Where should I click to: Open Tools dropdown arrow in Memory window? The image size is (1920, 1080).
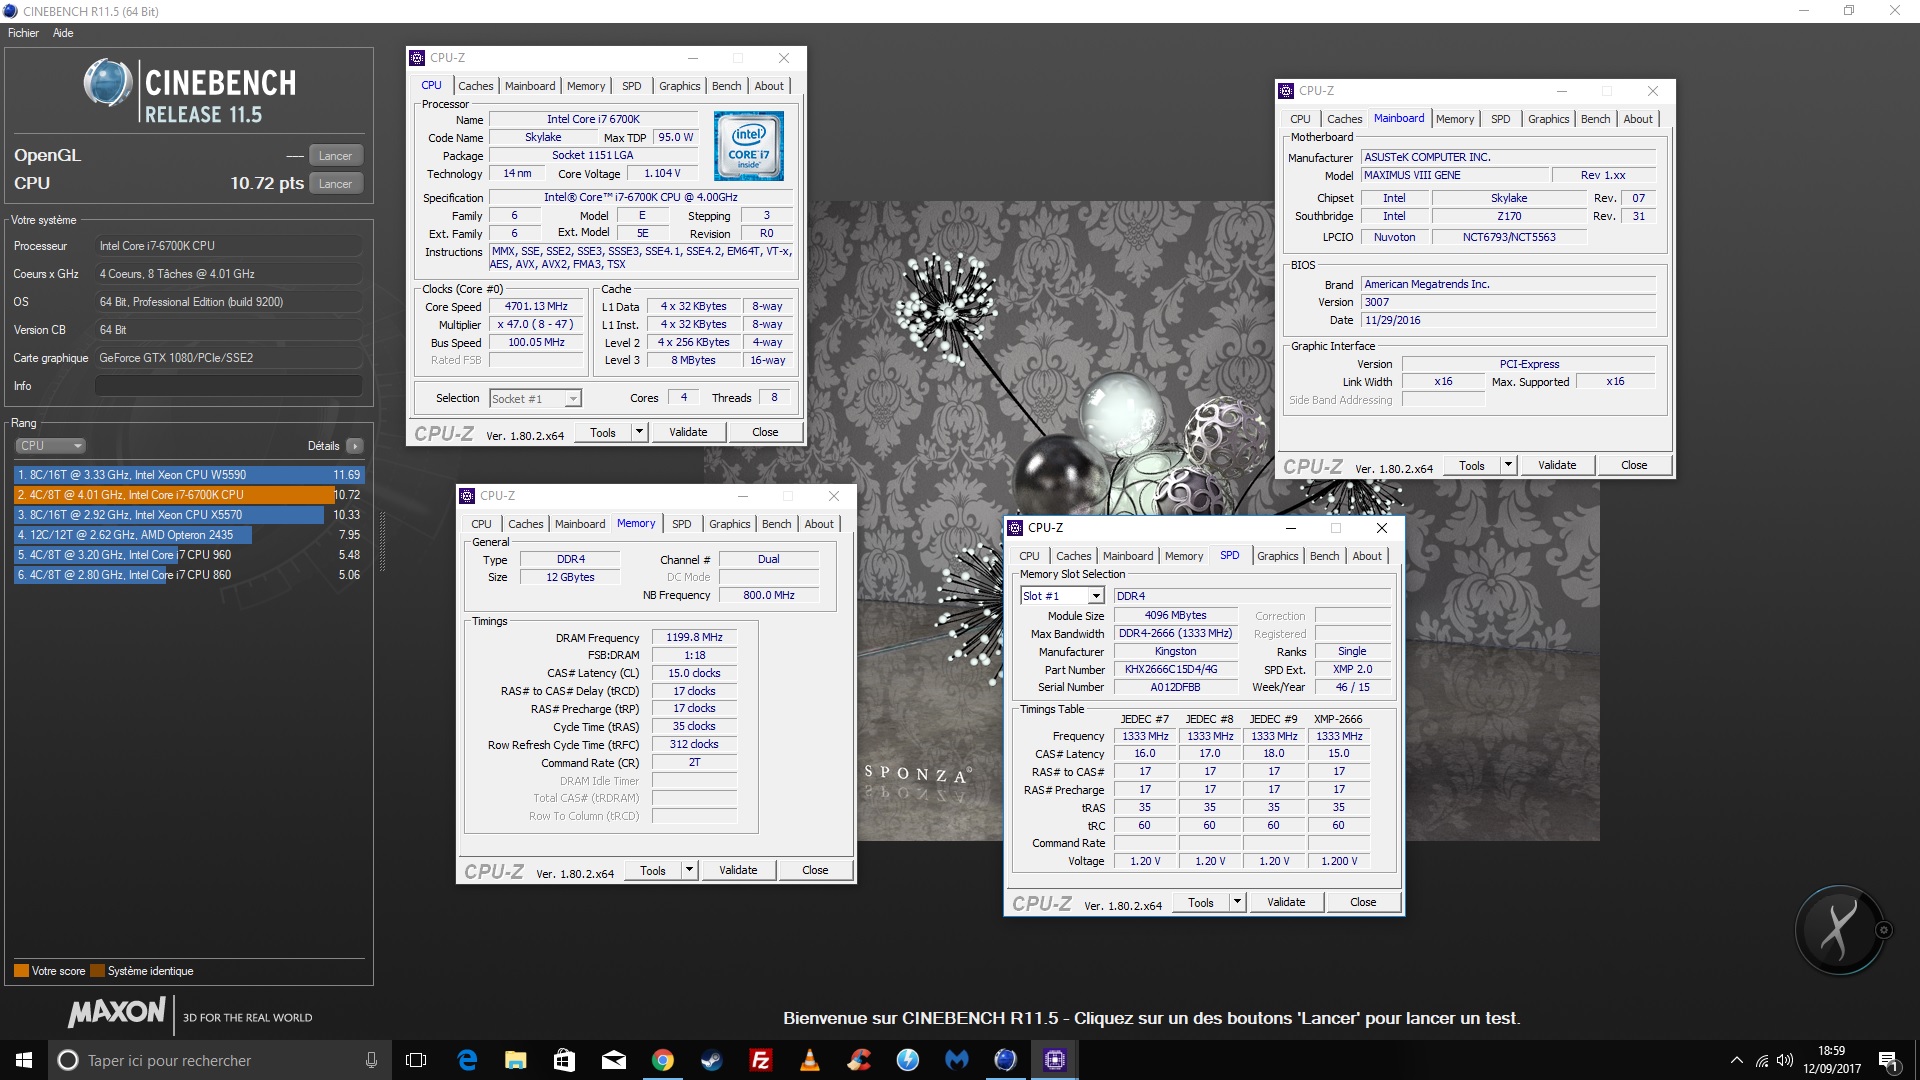tap(689, 870)
